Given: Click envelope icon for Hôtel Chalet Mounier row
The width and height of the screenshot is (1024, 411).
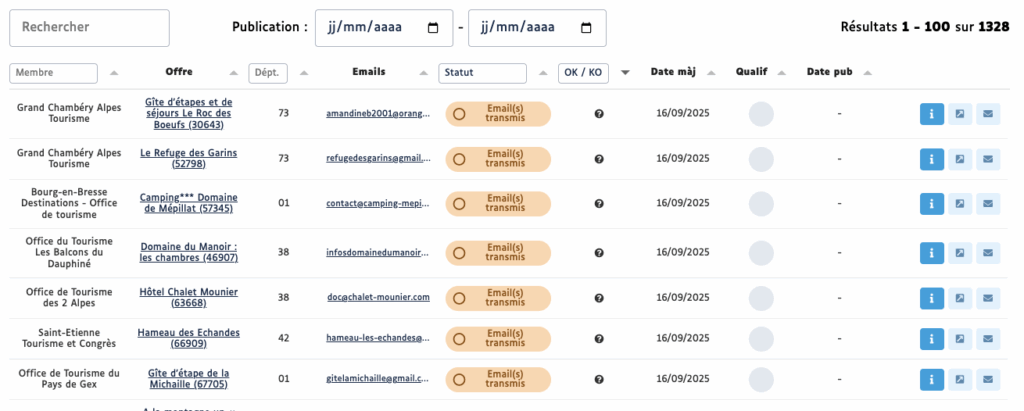Looking at the screenshot, I should point(988,297).
